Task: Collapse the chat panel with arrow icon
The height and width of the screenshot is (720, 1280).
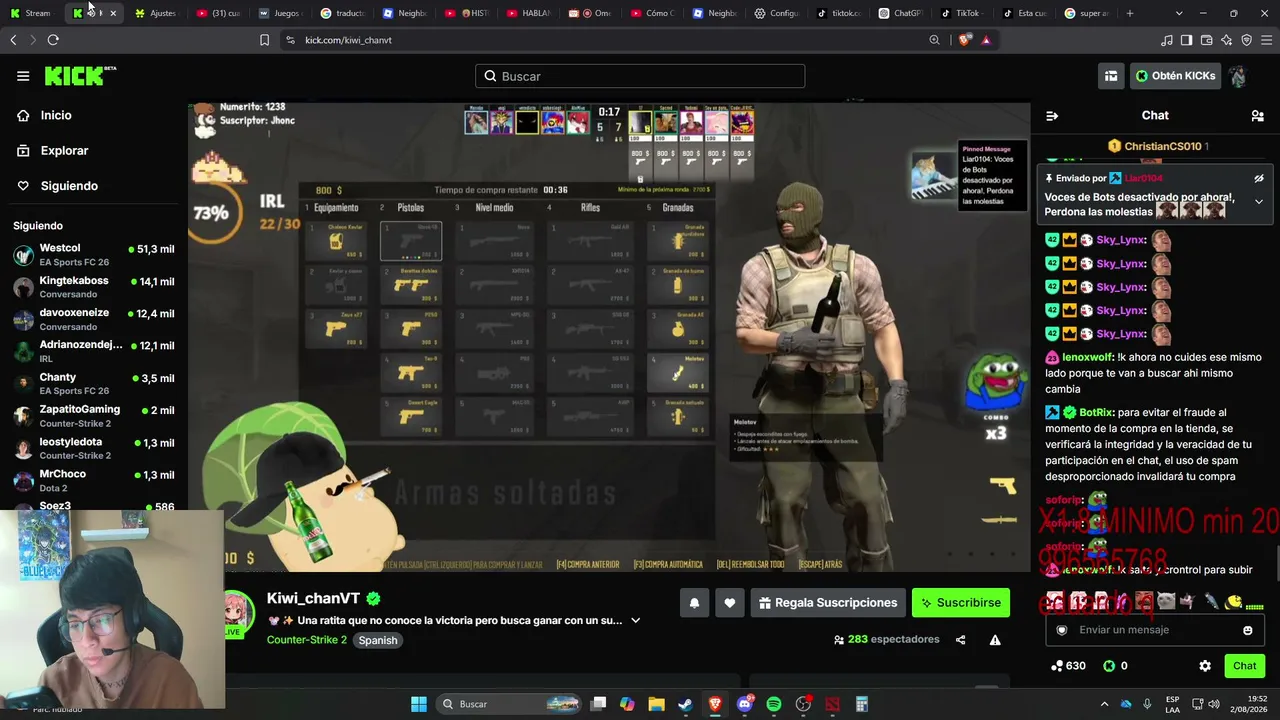Action: pos(1052,116)
